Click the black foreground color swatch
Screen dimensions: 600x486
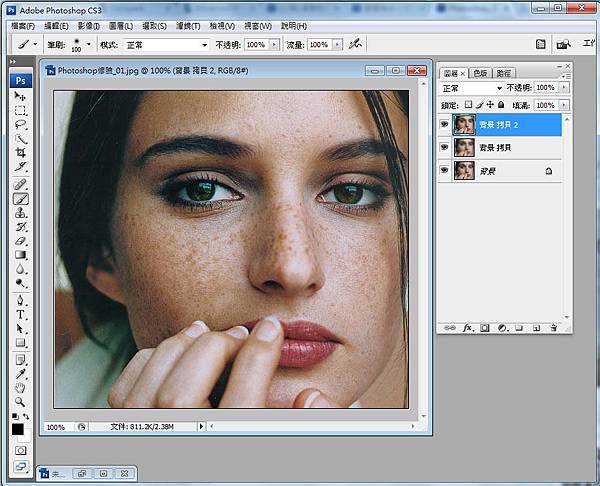18,428
